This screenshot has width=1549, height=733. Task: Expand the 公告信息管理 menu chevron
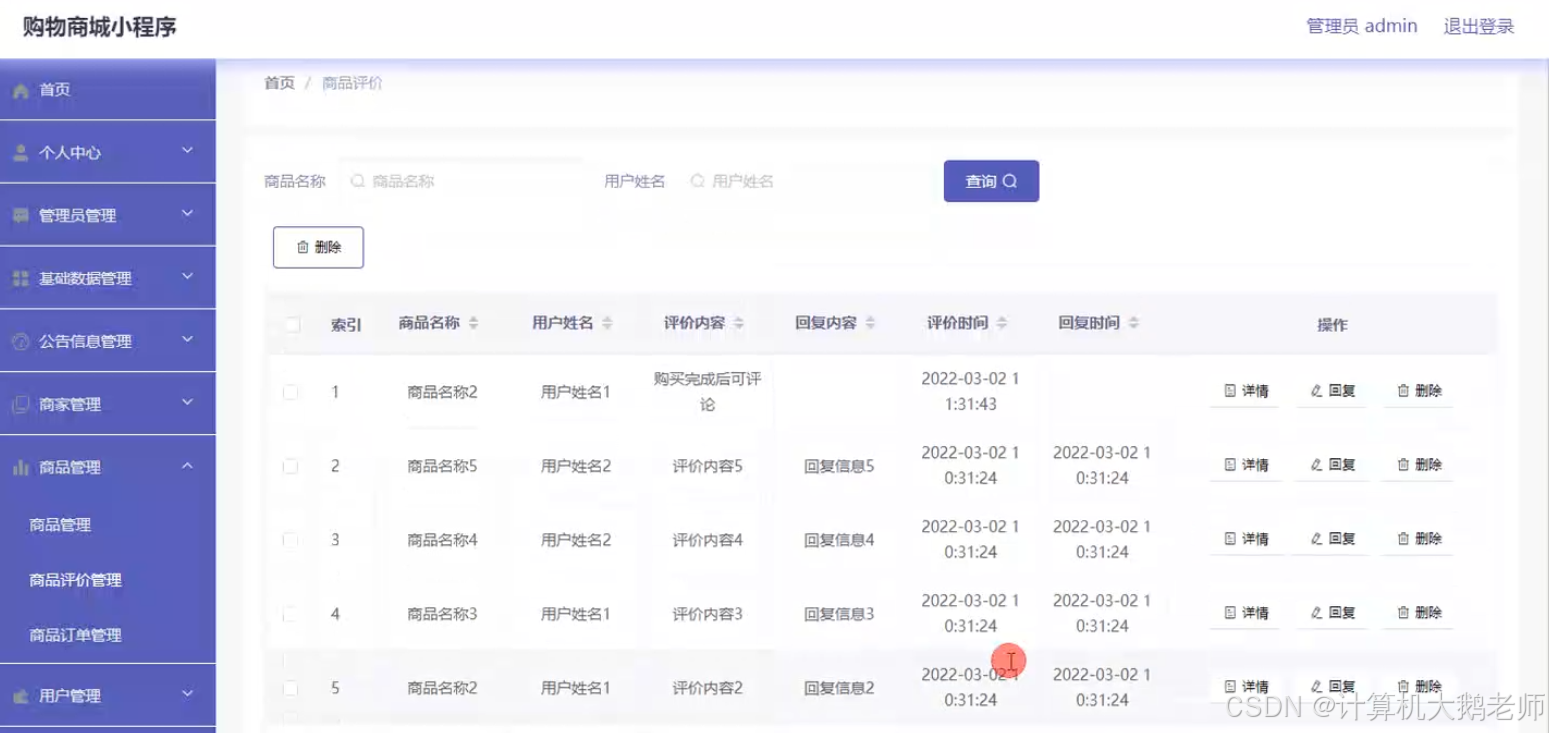click(x=187, y=340)
